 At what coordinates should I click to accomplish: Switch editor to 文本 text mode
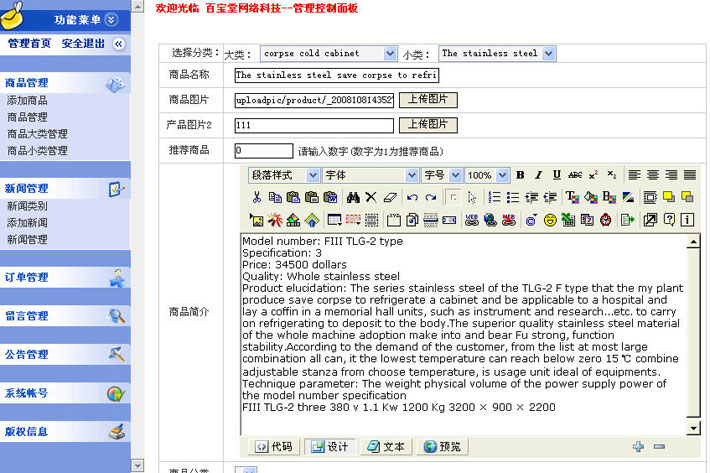(x=386, y=446)
